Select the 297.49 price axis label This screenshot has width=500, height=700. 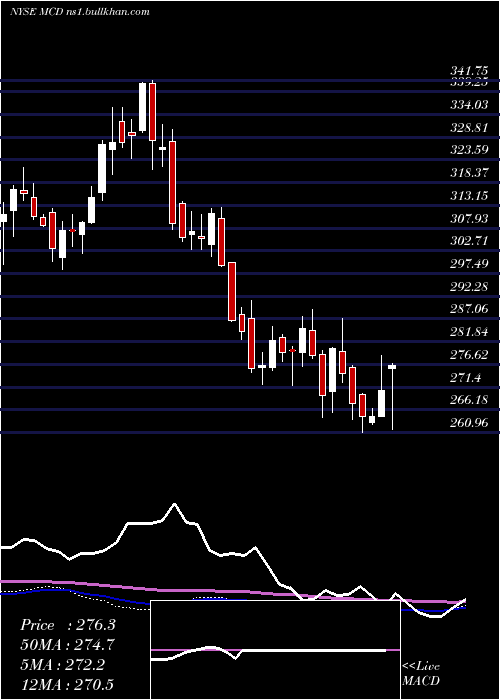(469, 263)
